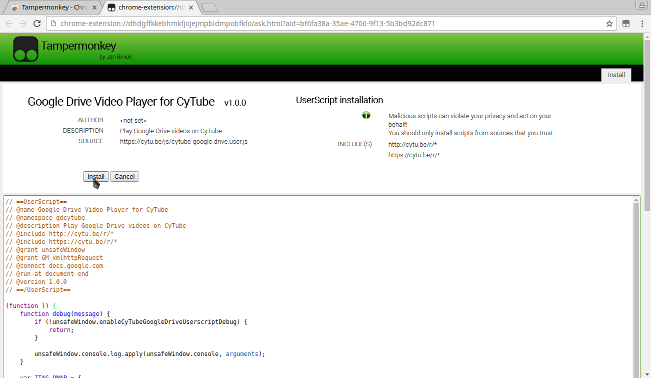
Task: Click the address bar URL field
Action: (330, 24)
